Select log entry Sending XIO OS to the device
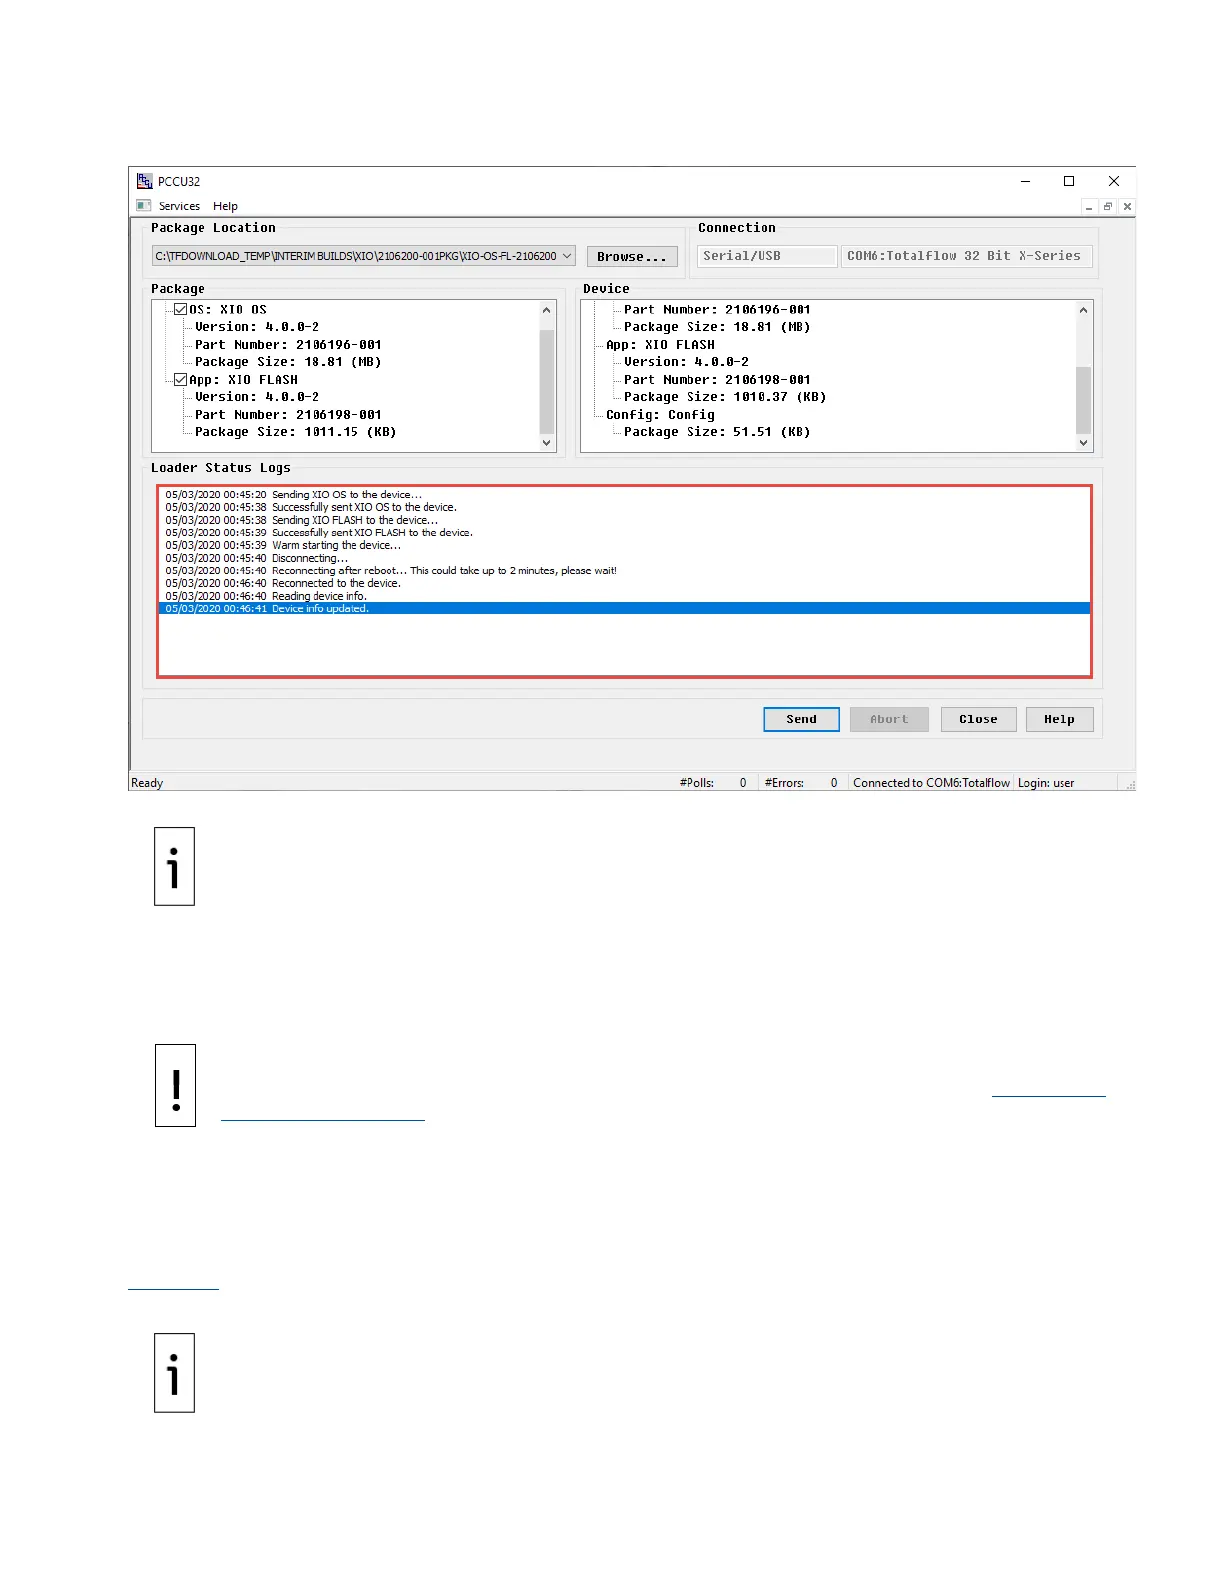The image size is (1224, 1584). click(294, 495)
